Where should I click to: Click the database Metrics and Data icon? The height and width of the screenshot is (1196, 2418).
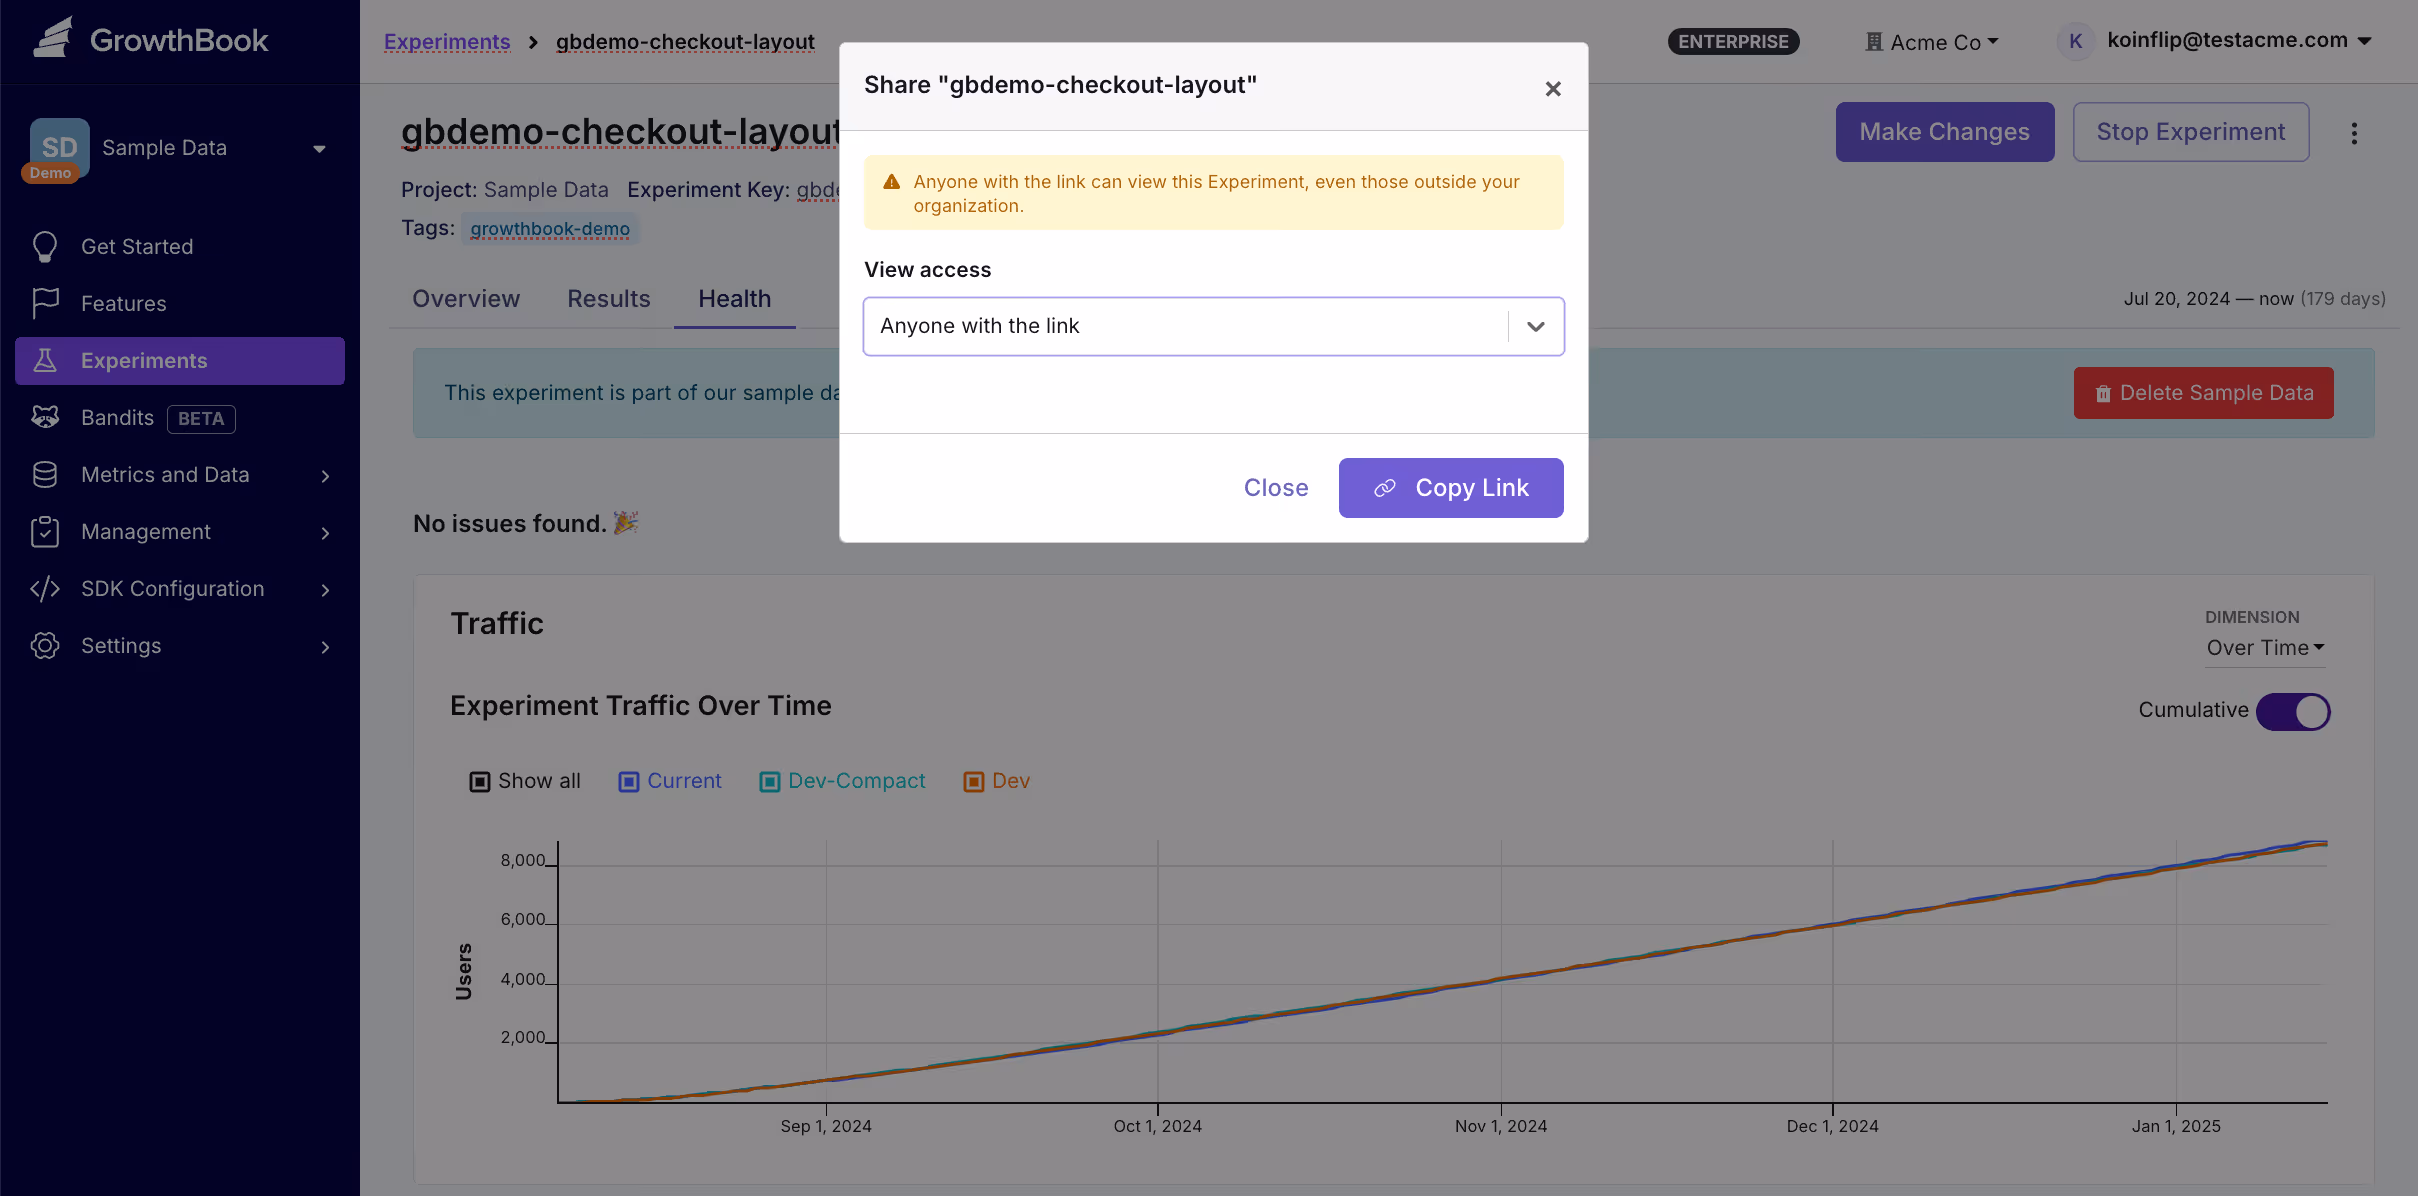click(x=45, y=474)
